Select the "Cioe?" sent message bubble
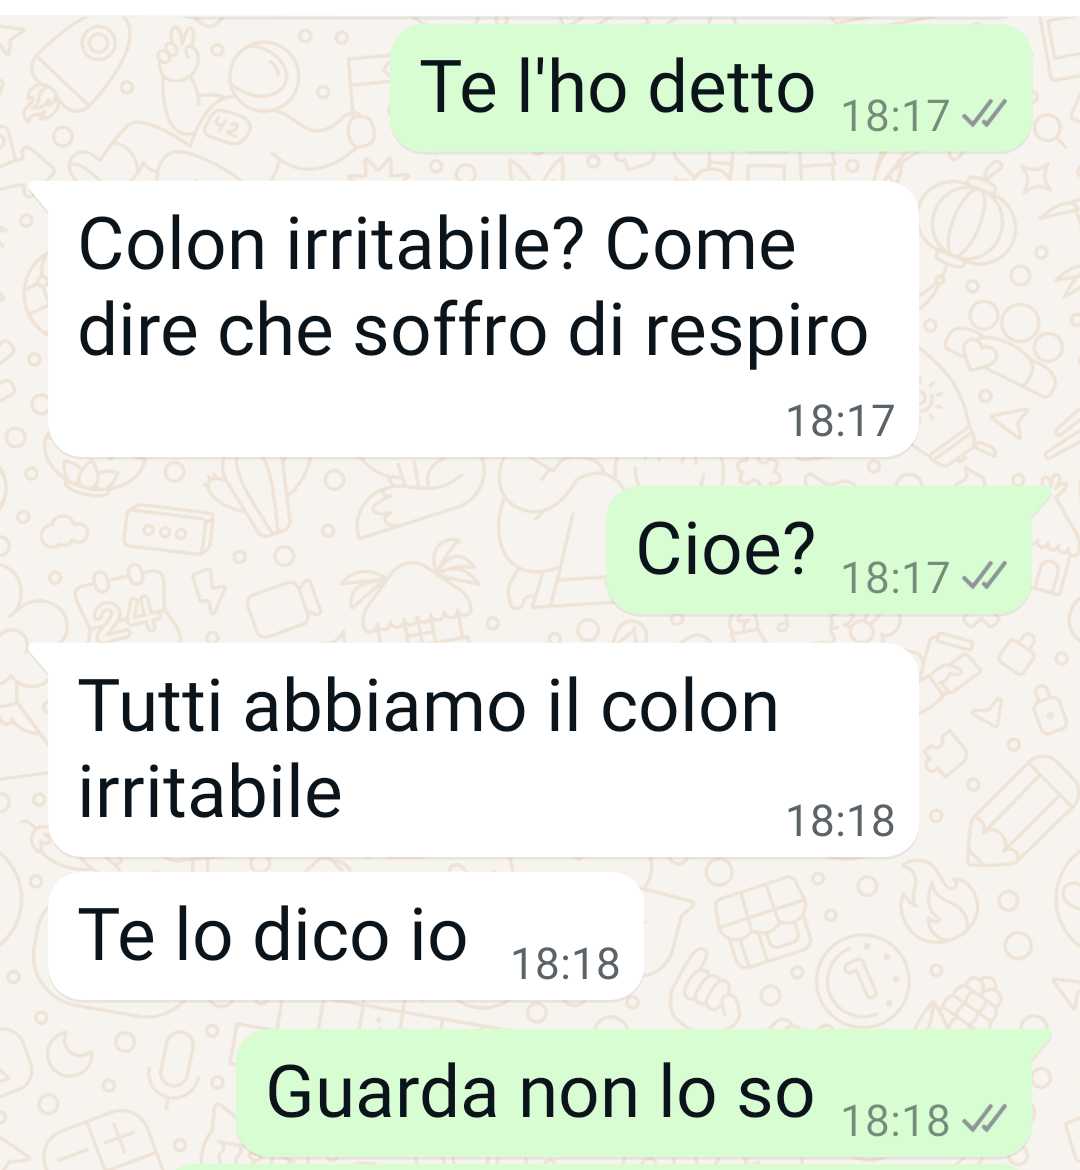 (x=820, y=551)
